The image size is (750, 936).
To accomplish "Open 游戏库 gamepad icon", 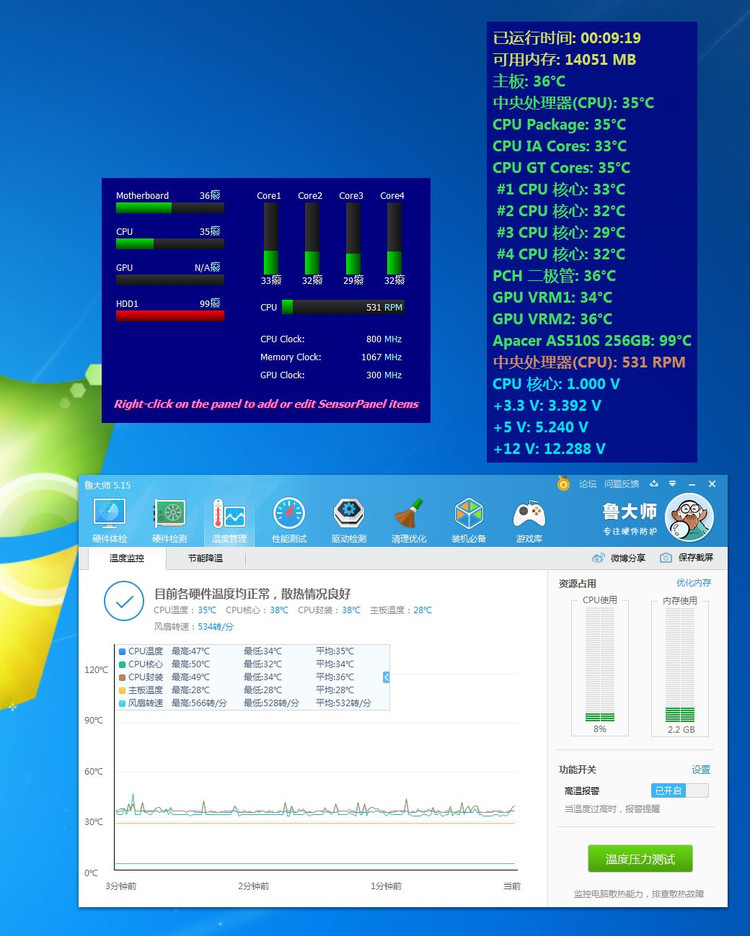I will pyautogui.click(x=529, y=519).
